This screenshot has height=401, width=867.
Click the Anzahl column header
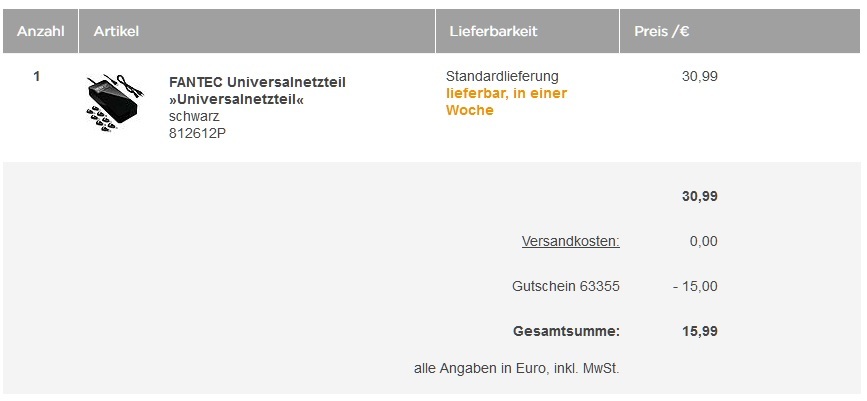pos(40,31)
